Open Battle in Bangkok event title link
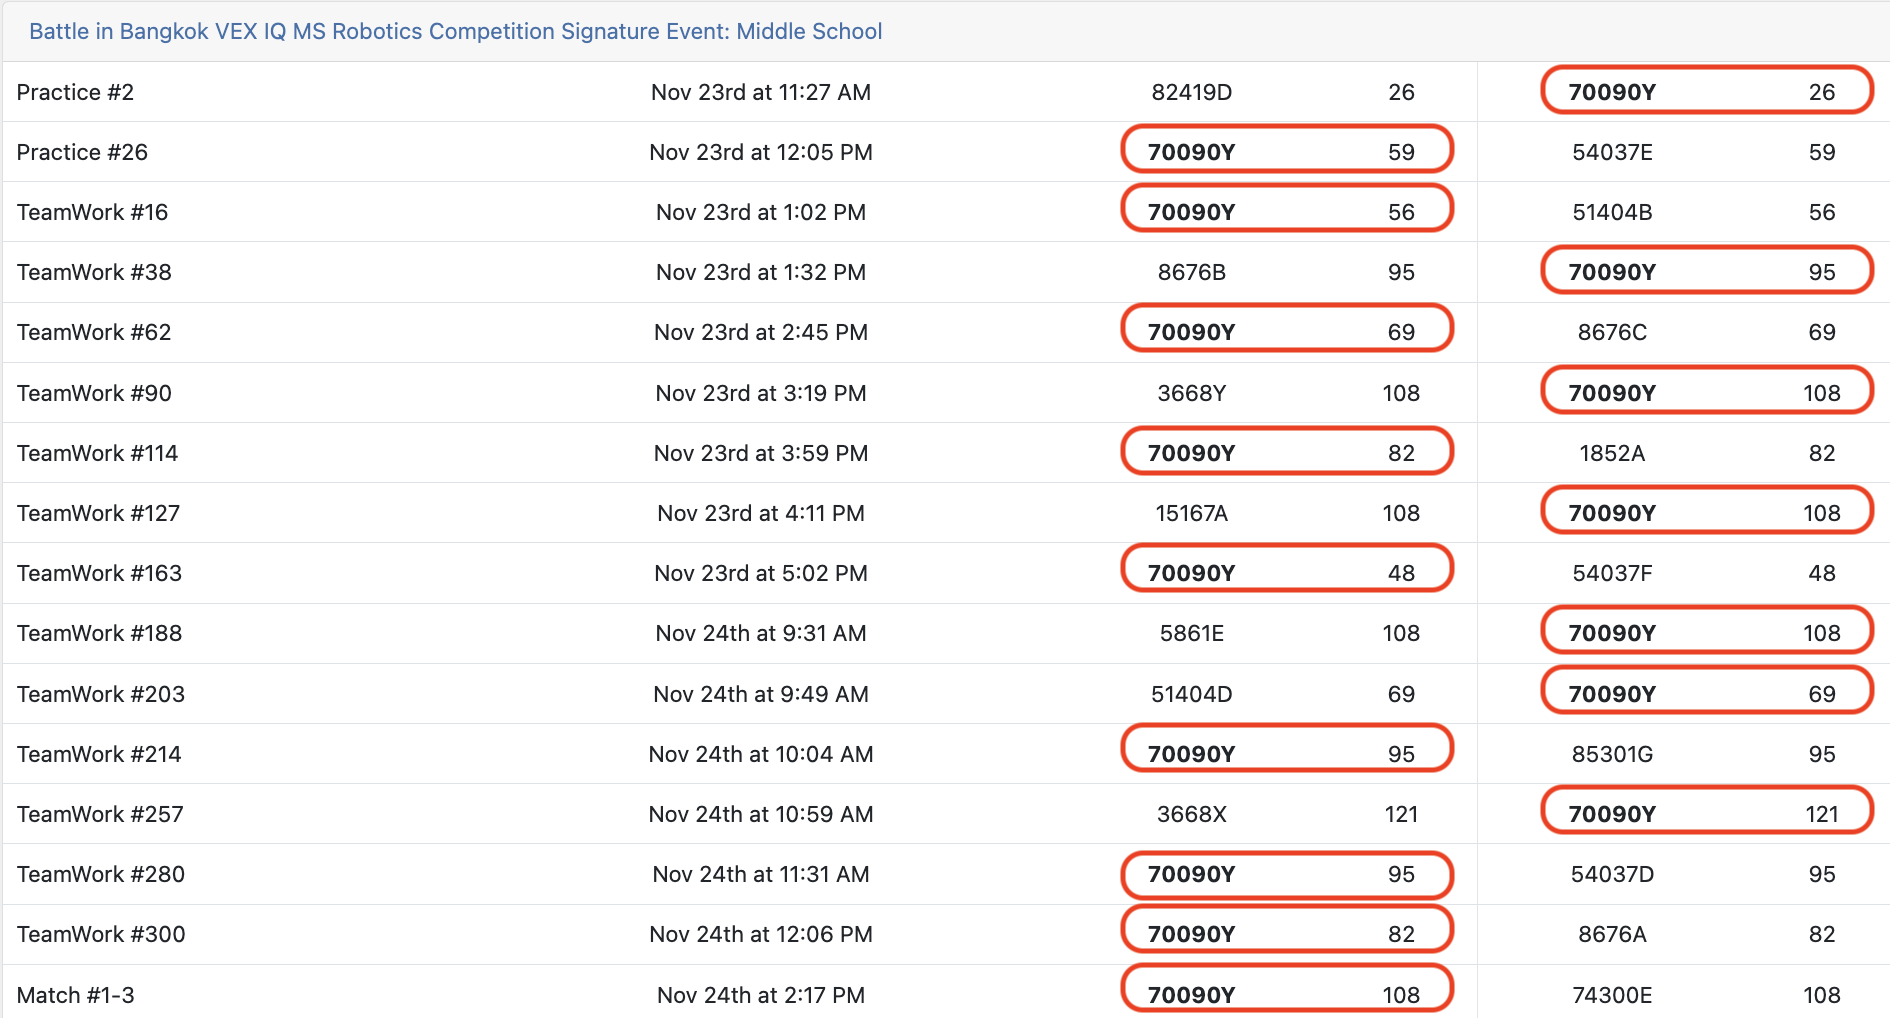This screenshot has width=1890, height=1018. [455, 31]
